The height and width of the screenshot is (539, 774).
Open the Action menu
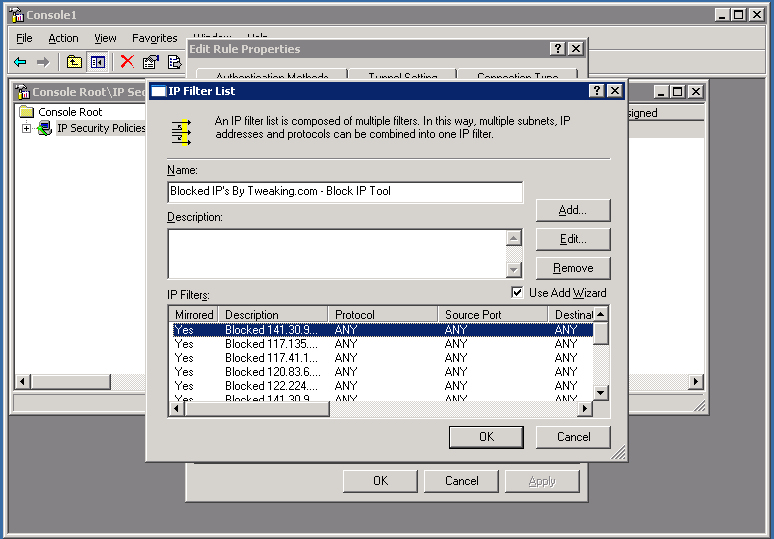[63, 38]
